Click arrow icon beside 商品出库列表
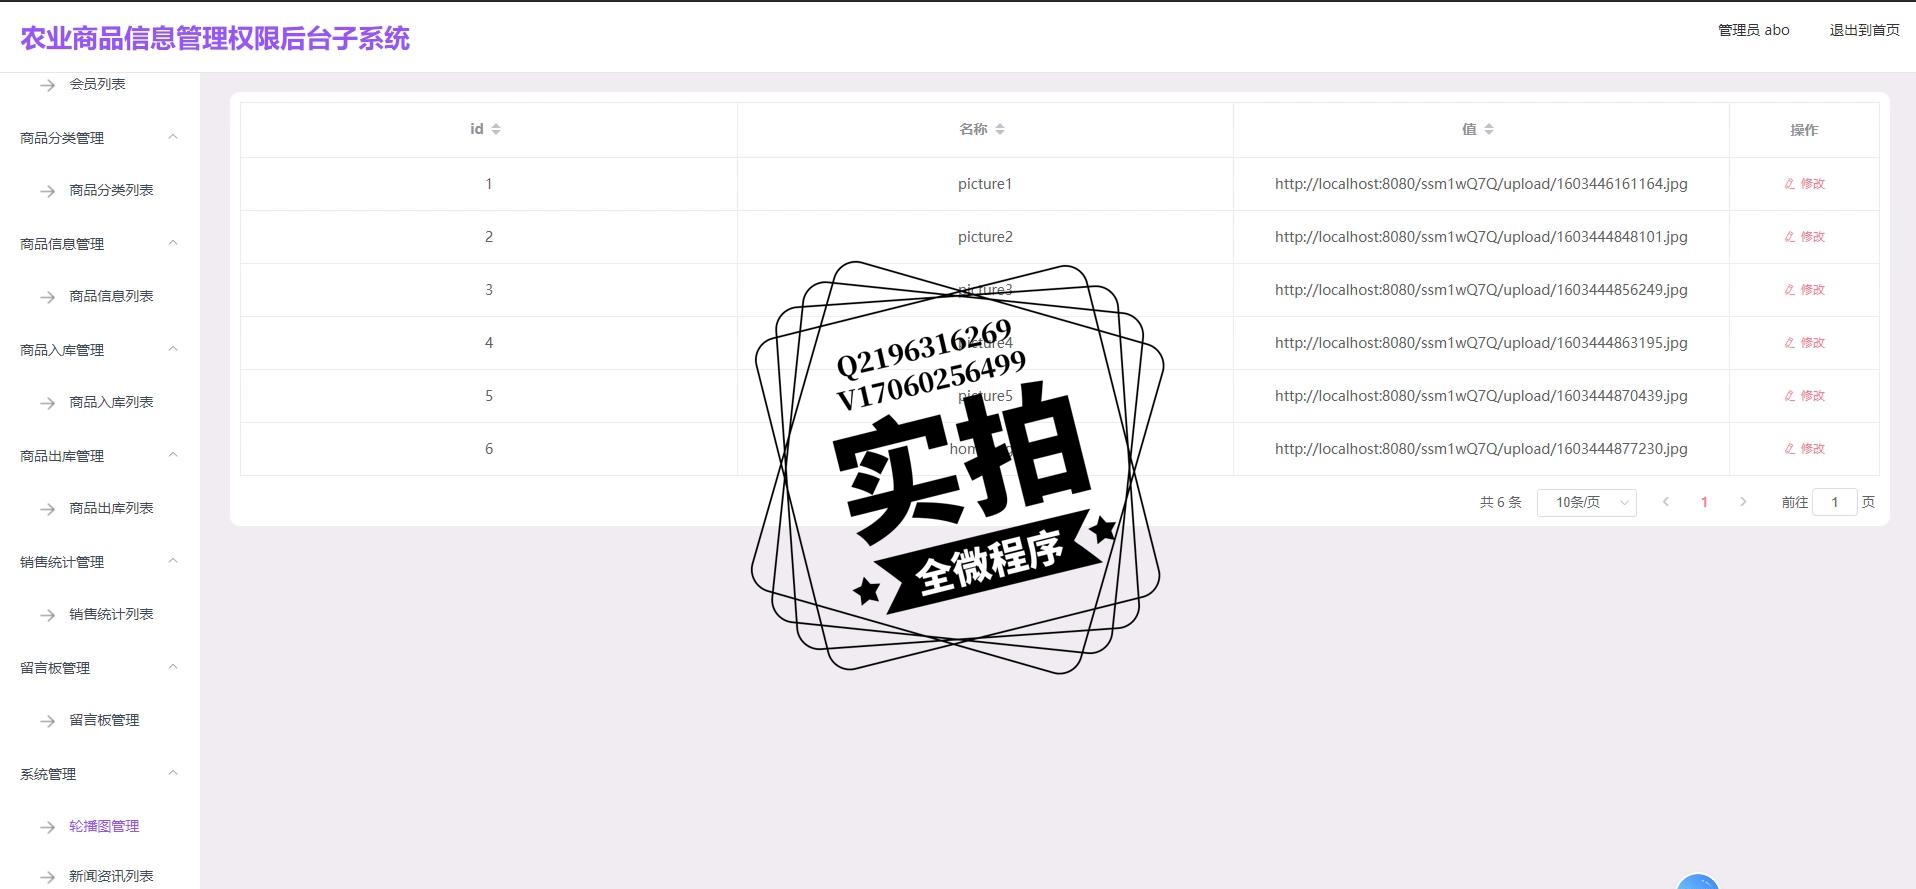 pos(47,509)
